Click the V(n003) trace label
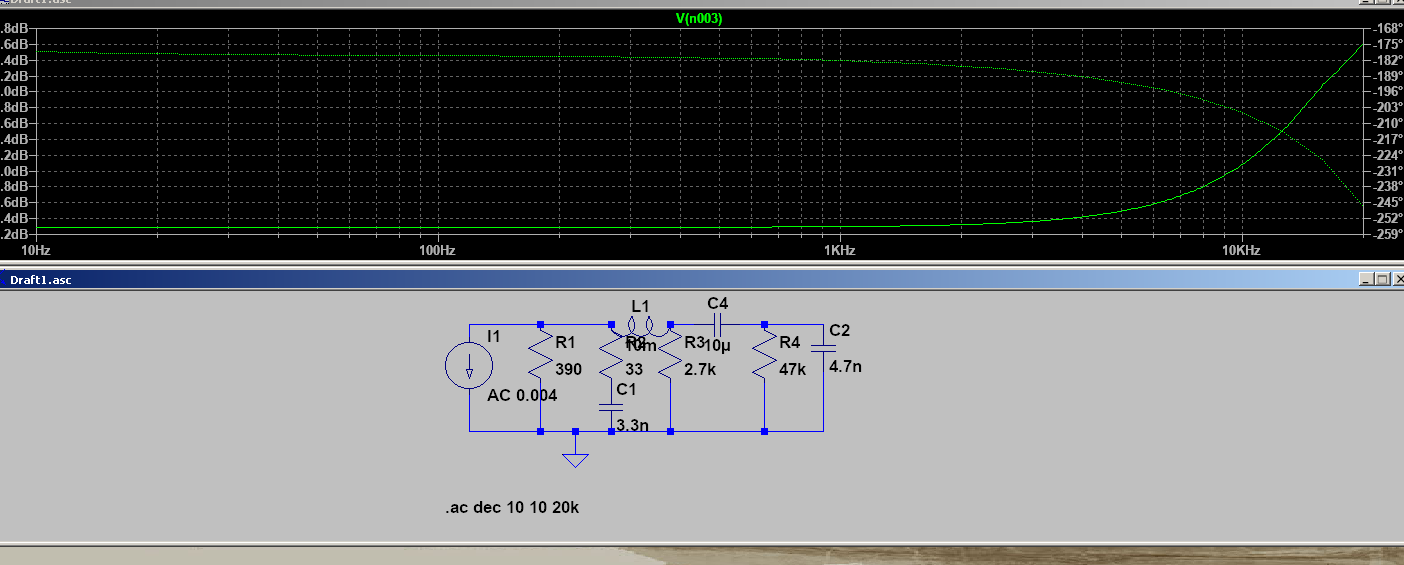The width and height of the screenshot is (1404, 565). pyautogui.click(x=699, y=19)
